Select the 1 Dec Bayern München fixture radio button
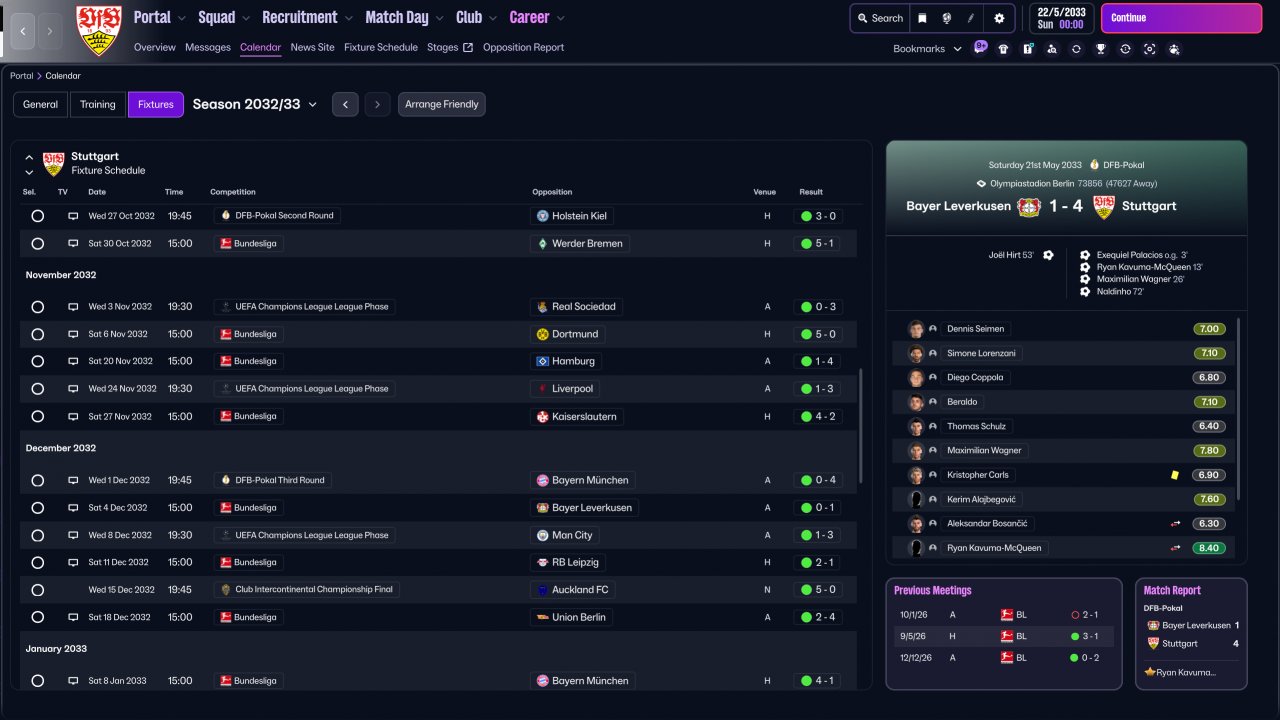Image resolution: width=1280 pixels, height=720 pixels. tap(37, 481)
